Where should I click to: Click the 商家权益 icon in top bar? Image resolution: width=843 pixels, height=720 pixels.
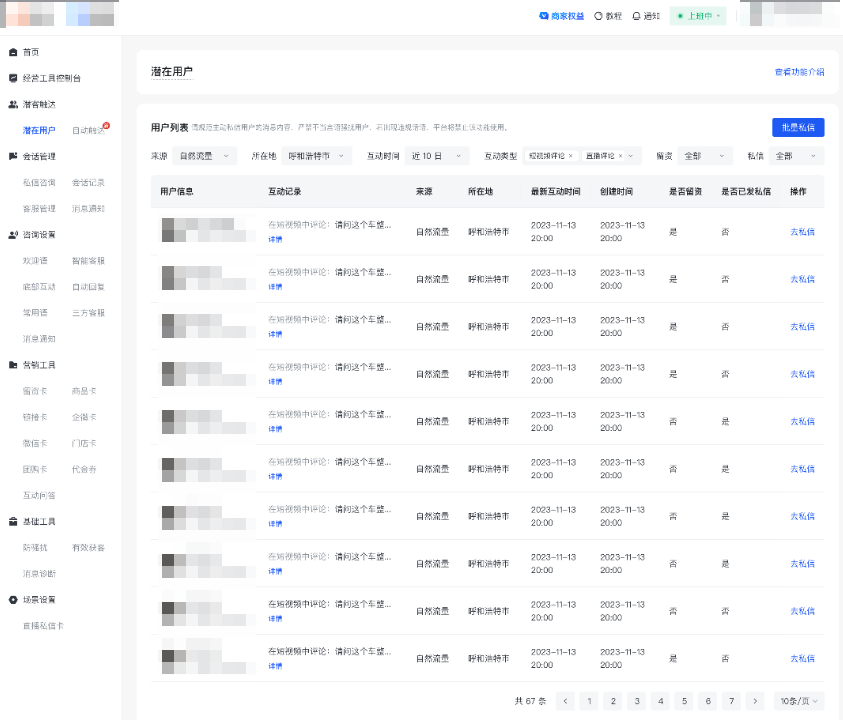(544, 16)
